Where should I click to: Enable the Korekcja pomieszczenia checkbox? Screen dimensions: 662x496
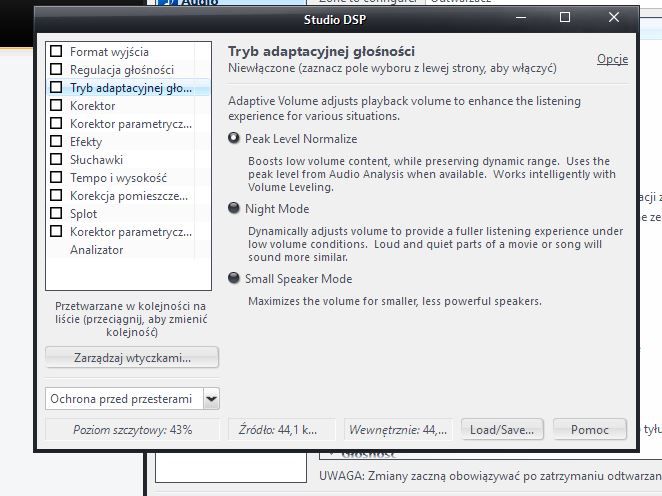click(56, 195)
